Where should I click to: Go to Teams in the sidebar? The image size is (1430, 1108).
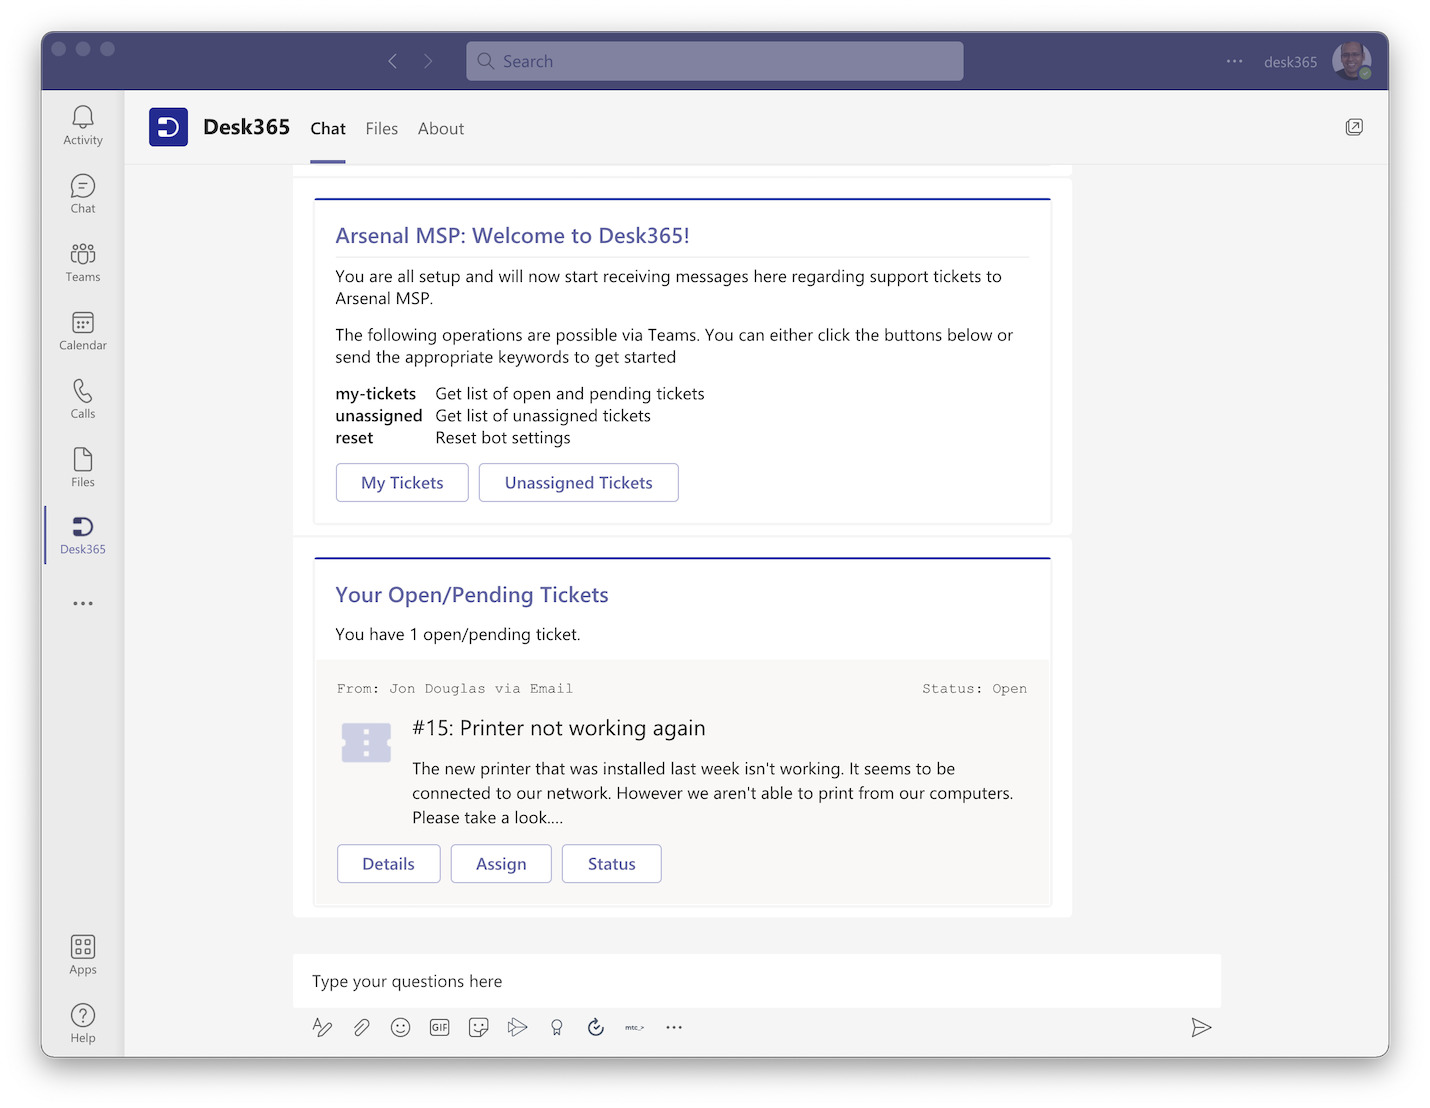[83, 263]
